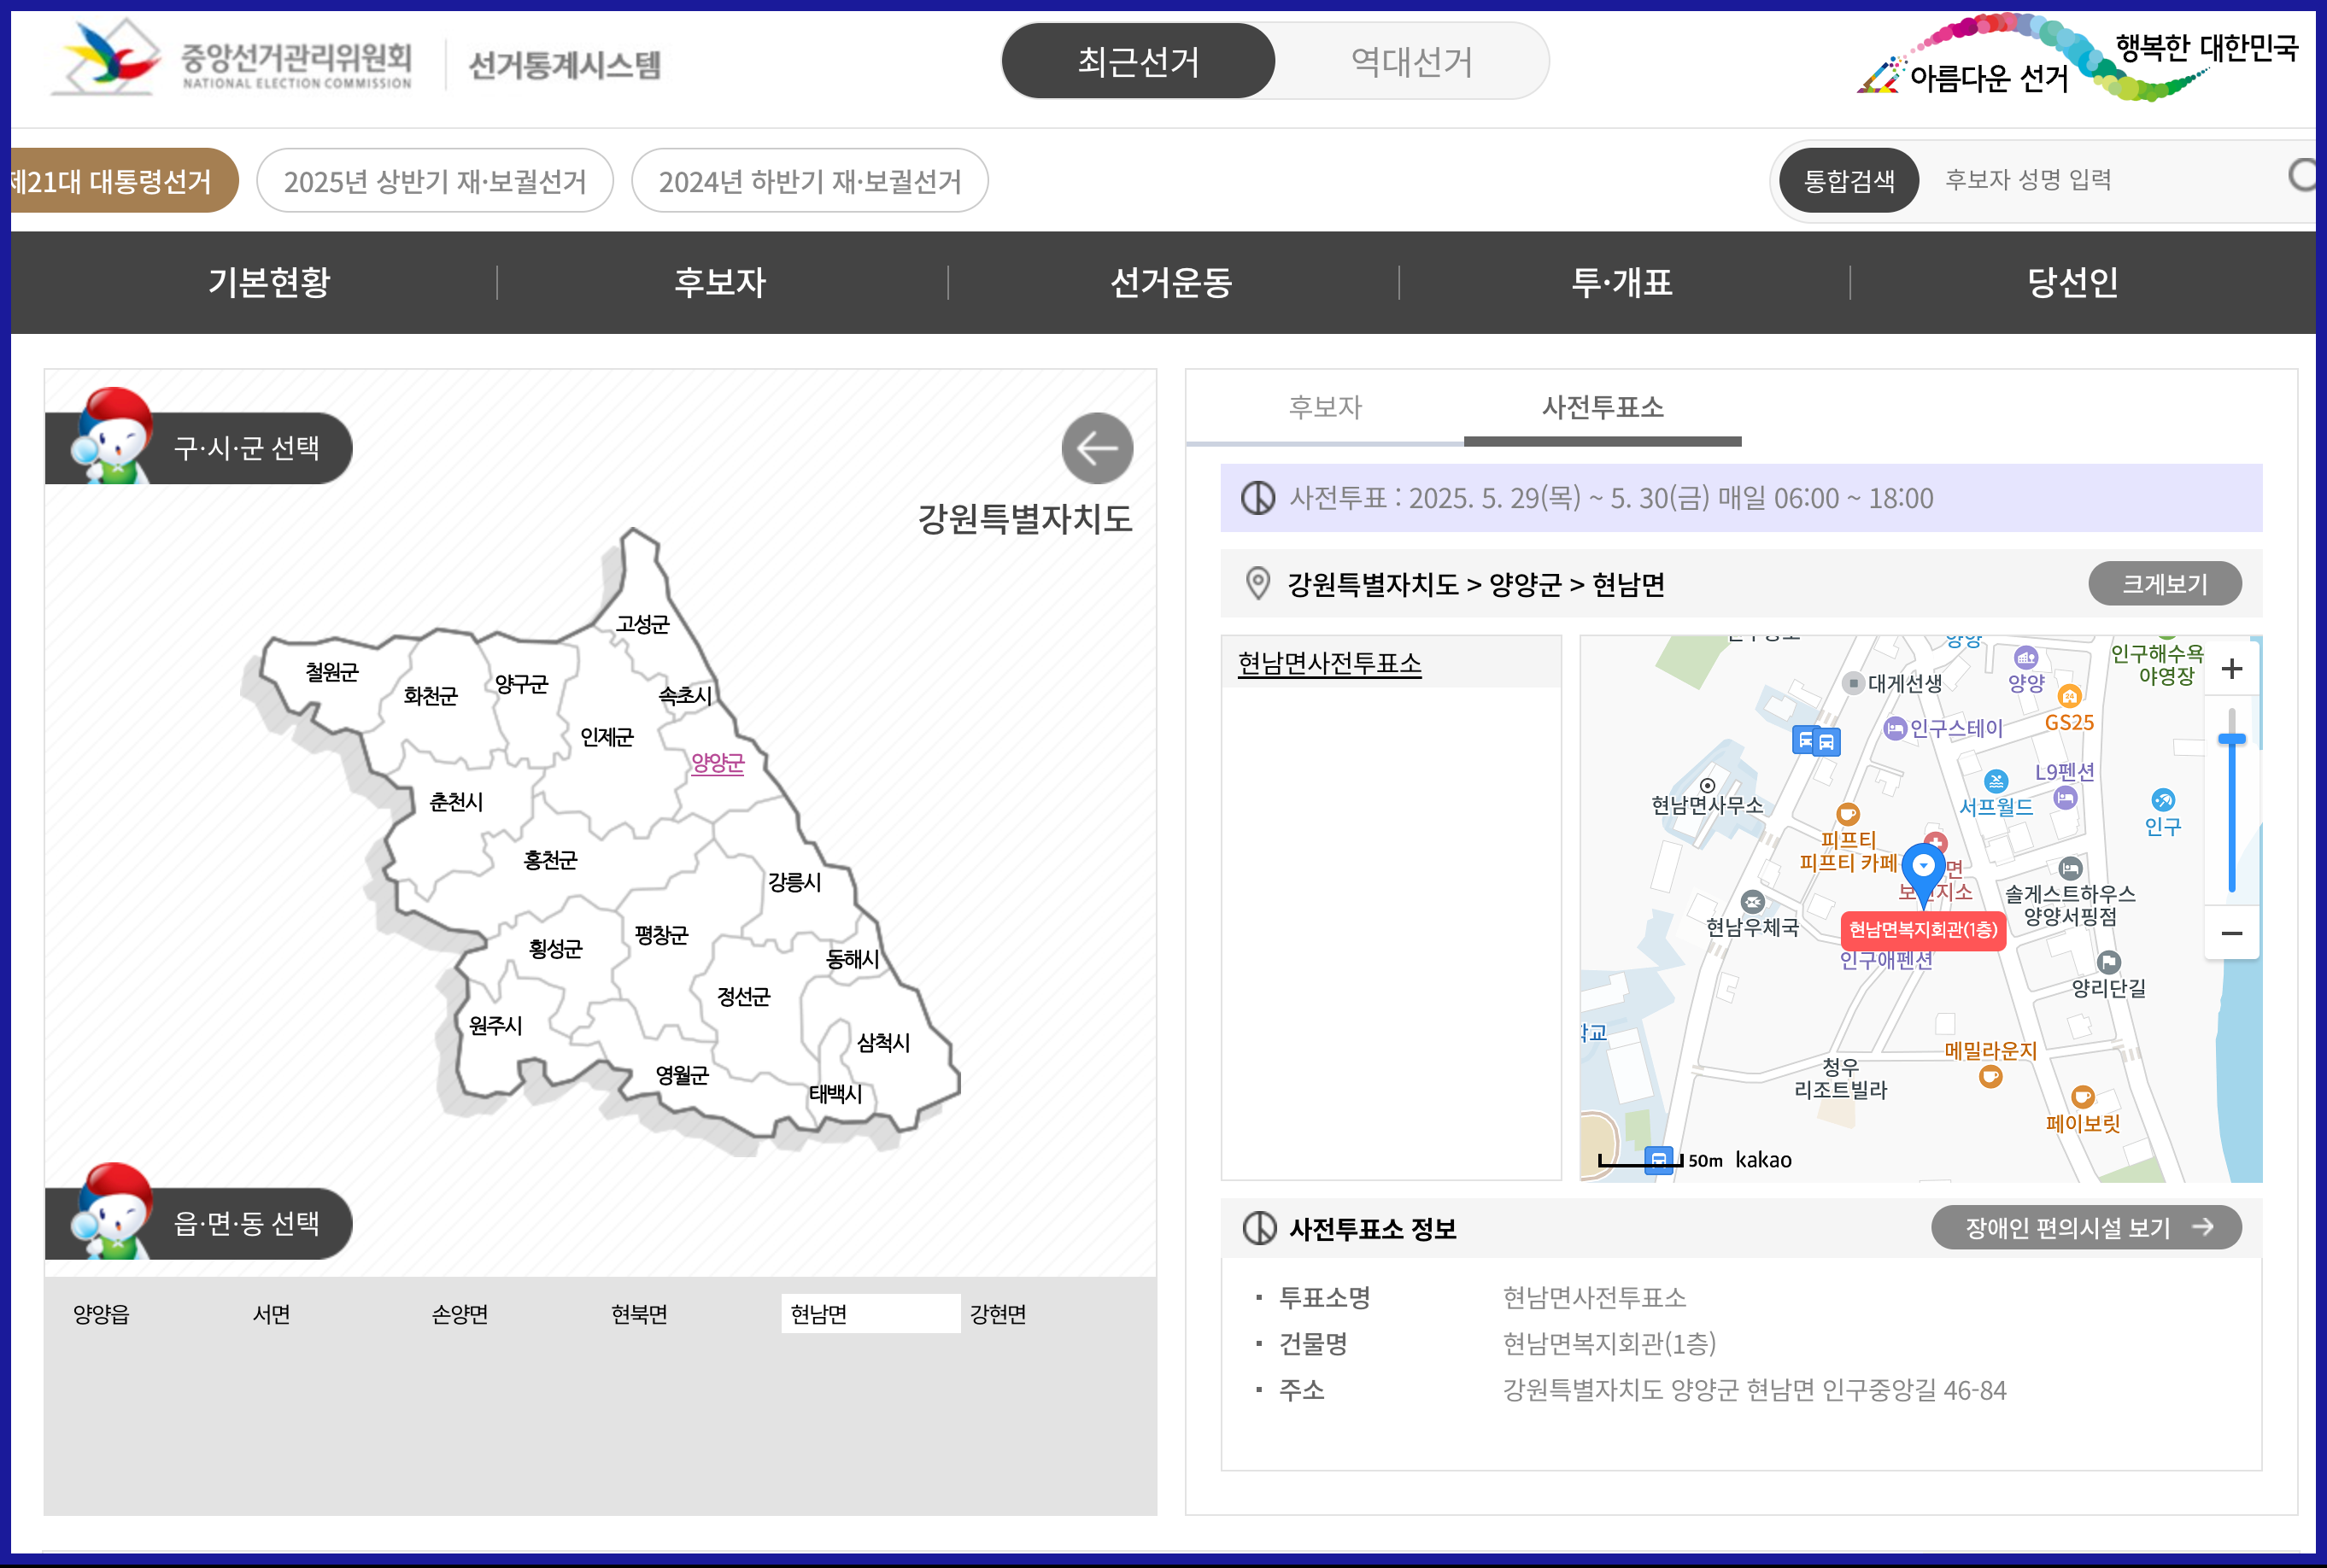The height and width of the screenshot is (1568, 2327).
Task: Click the kakao logo on the map
Action: click(x=1765, y=1159)
